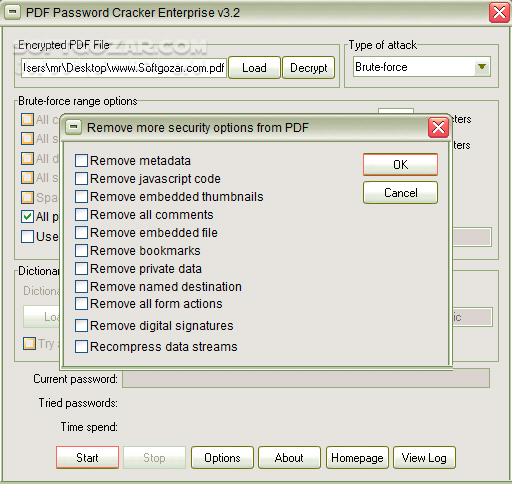Close the Remove more security options dialog

(x=438, y=127)
